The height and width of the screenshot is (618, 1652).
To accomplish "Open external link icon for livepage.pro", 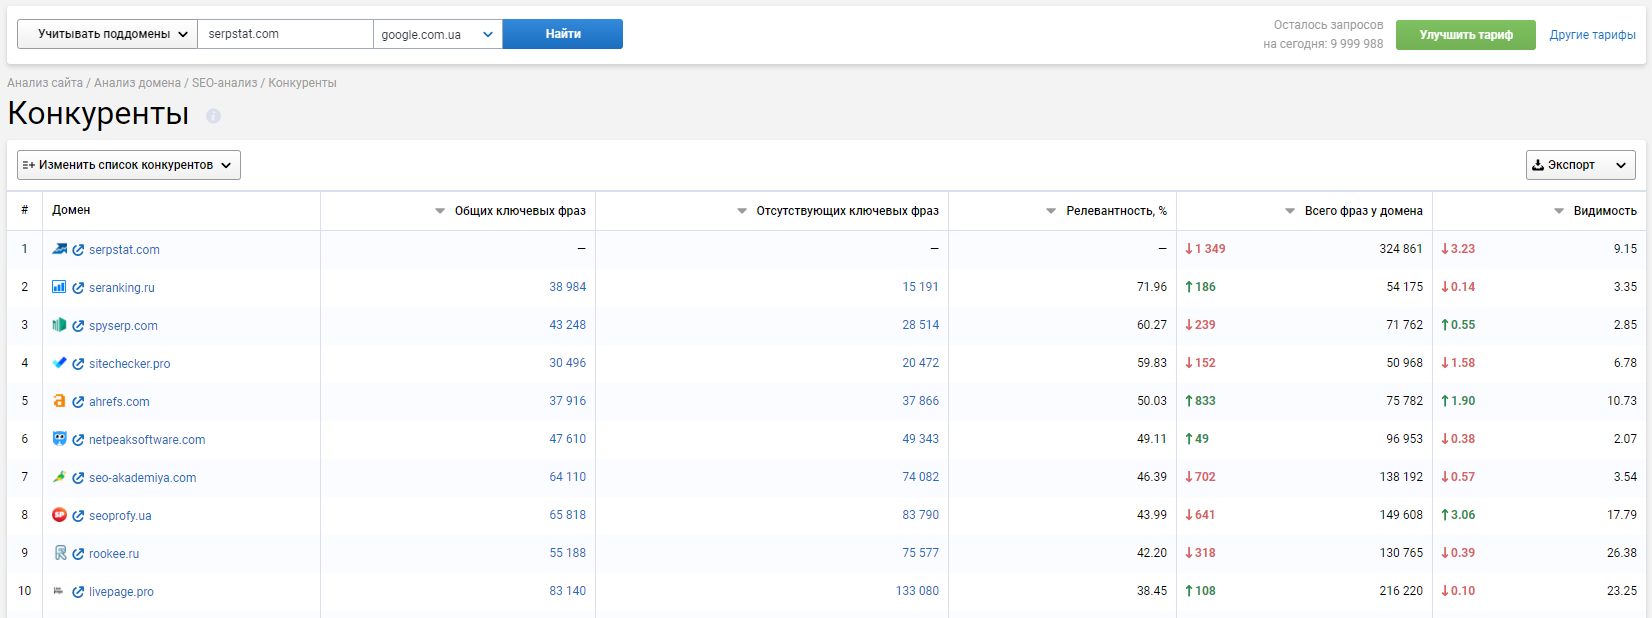I will [78, 592].
